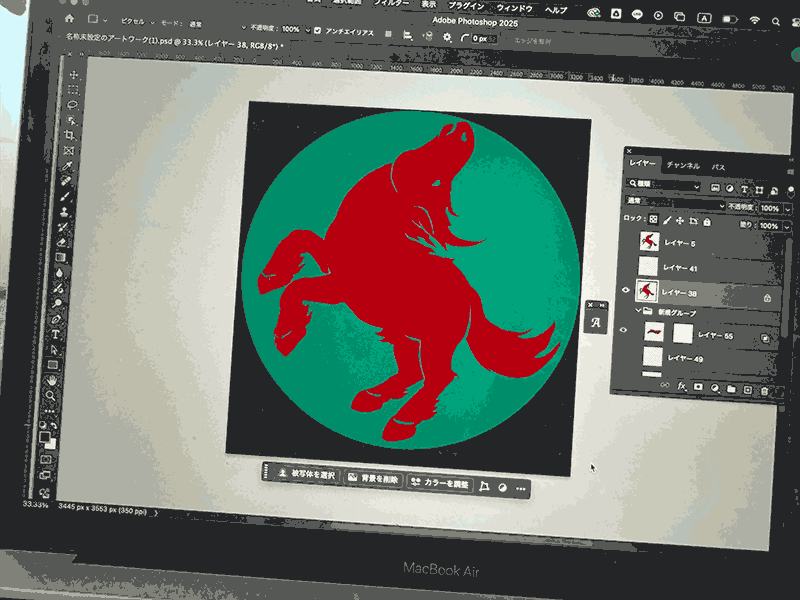800x600 pixels.
Task: Toggle type layer filter icon
Action: [744, 189]
